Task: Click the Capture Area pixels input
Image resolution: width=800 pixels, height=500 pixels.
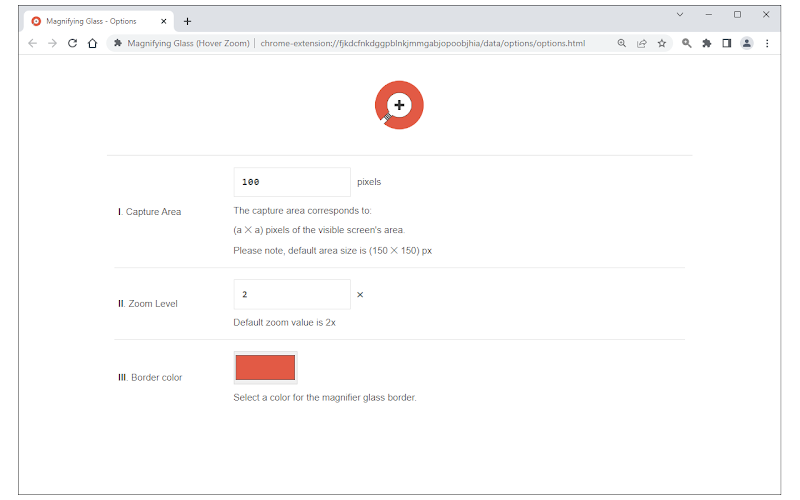Action: click(292, 182)
